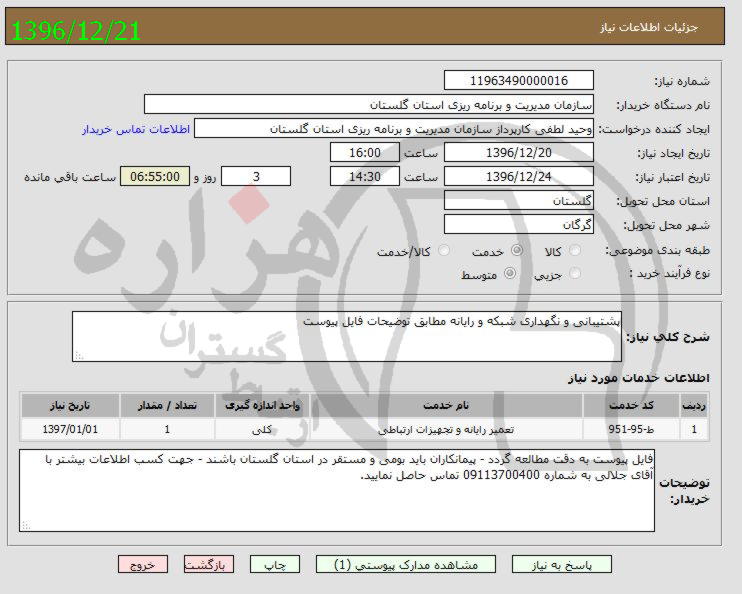Click the unit cell کلی

262,430
